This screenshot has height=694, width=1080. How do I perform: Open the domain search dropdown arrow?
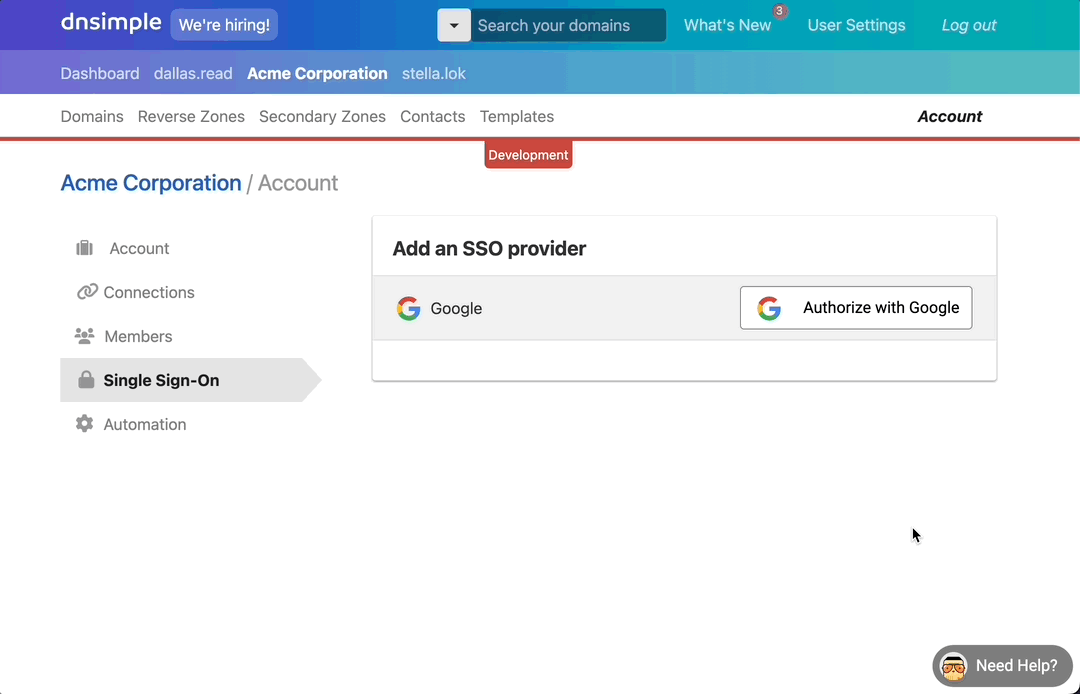pos(454,26)
